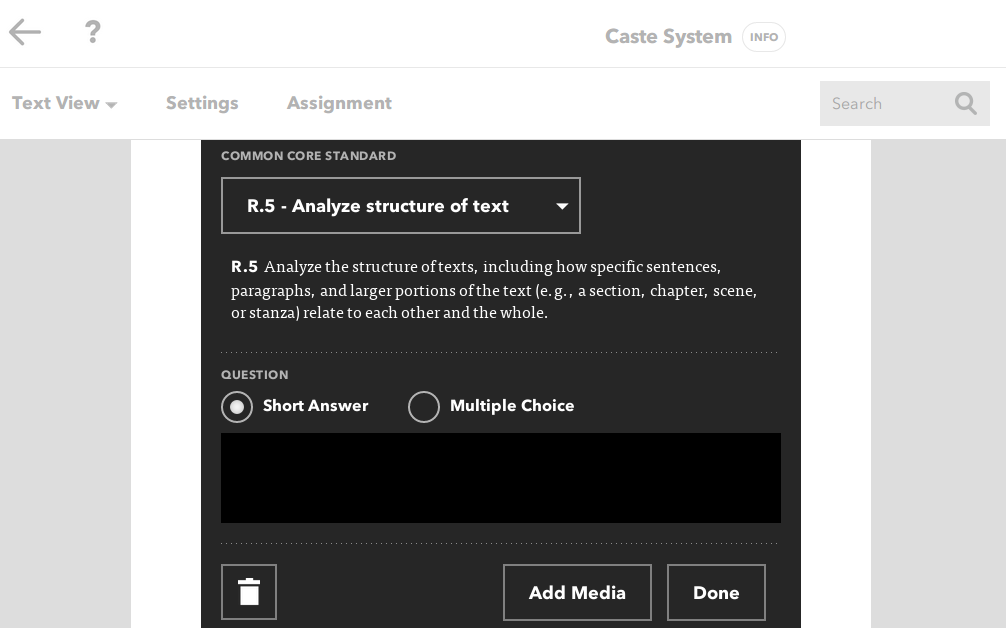Click the Caste System title
The height and width of the screenshot is (628, 1006).
point(668,37)
